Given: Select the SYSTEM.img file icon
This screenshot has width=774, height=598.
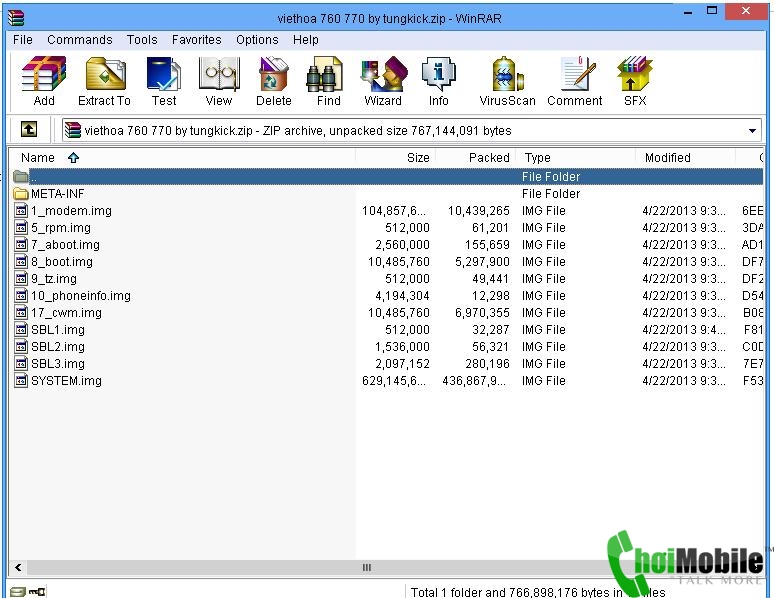Looking at the screenshot, I should (x=21, y=381).
